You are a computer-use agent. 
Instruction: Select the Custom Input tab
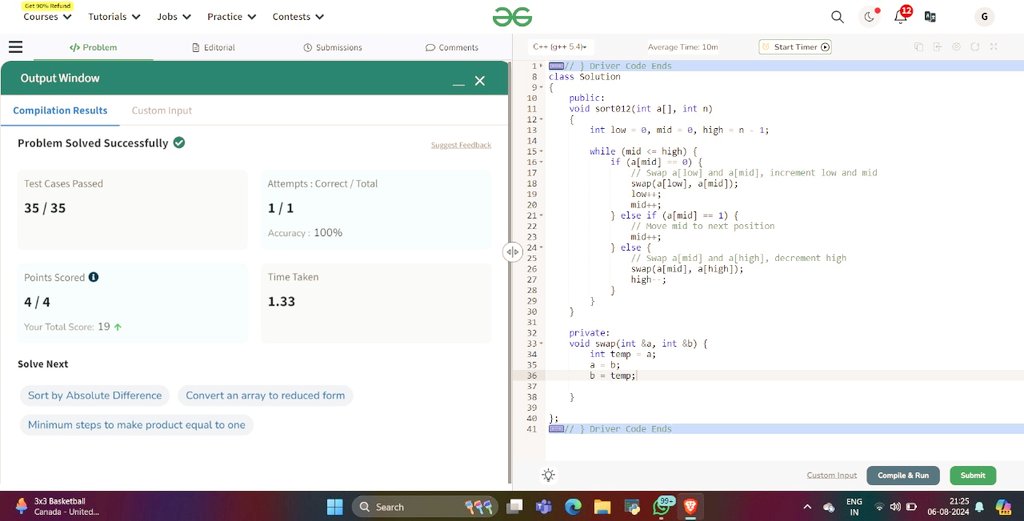162,110
